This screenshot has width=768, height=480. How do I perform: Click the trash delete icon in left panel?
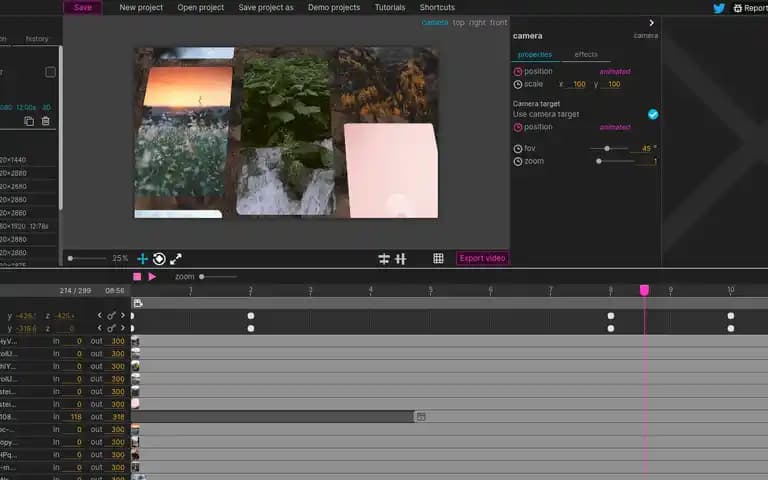(46, 121)
